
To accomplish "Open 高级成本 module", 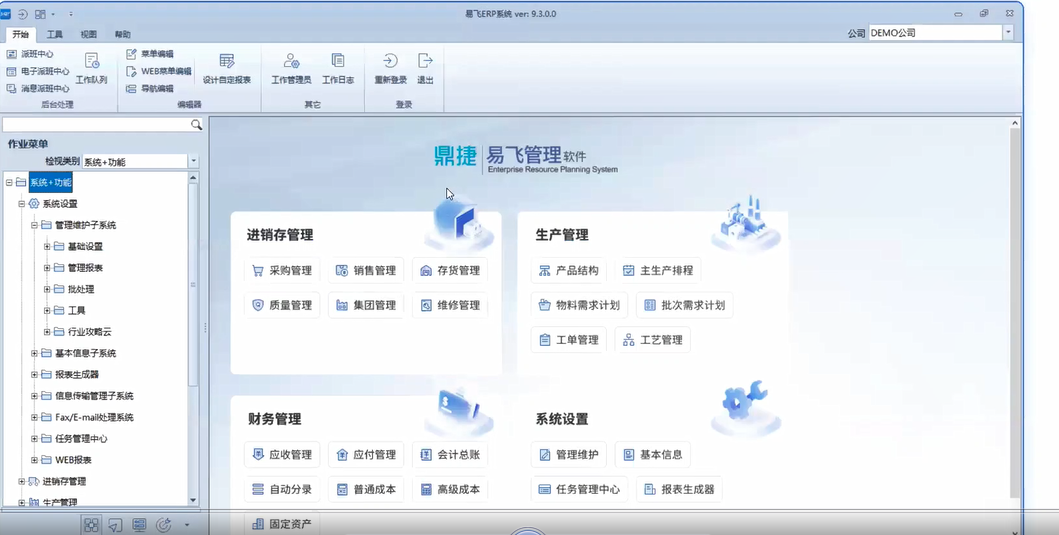I will click(450, 490).
